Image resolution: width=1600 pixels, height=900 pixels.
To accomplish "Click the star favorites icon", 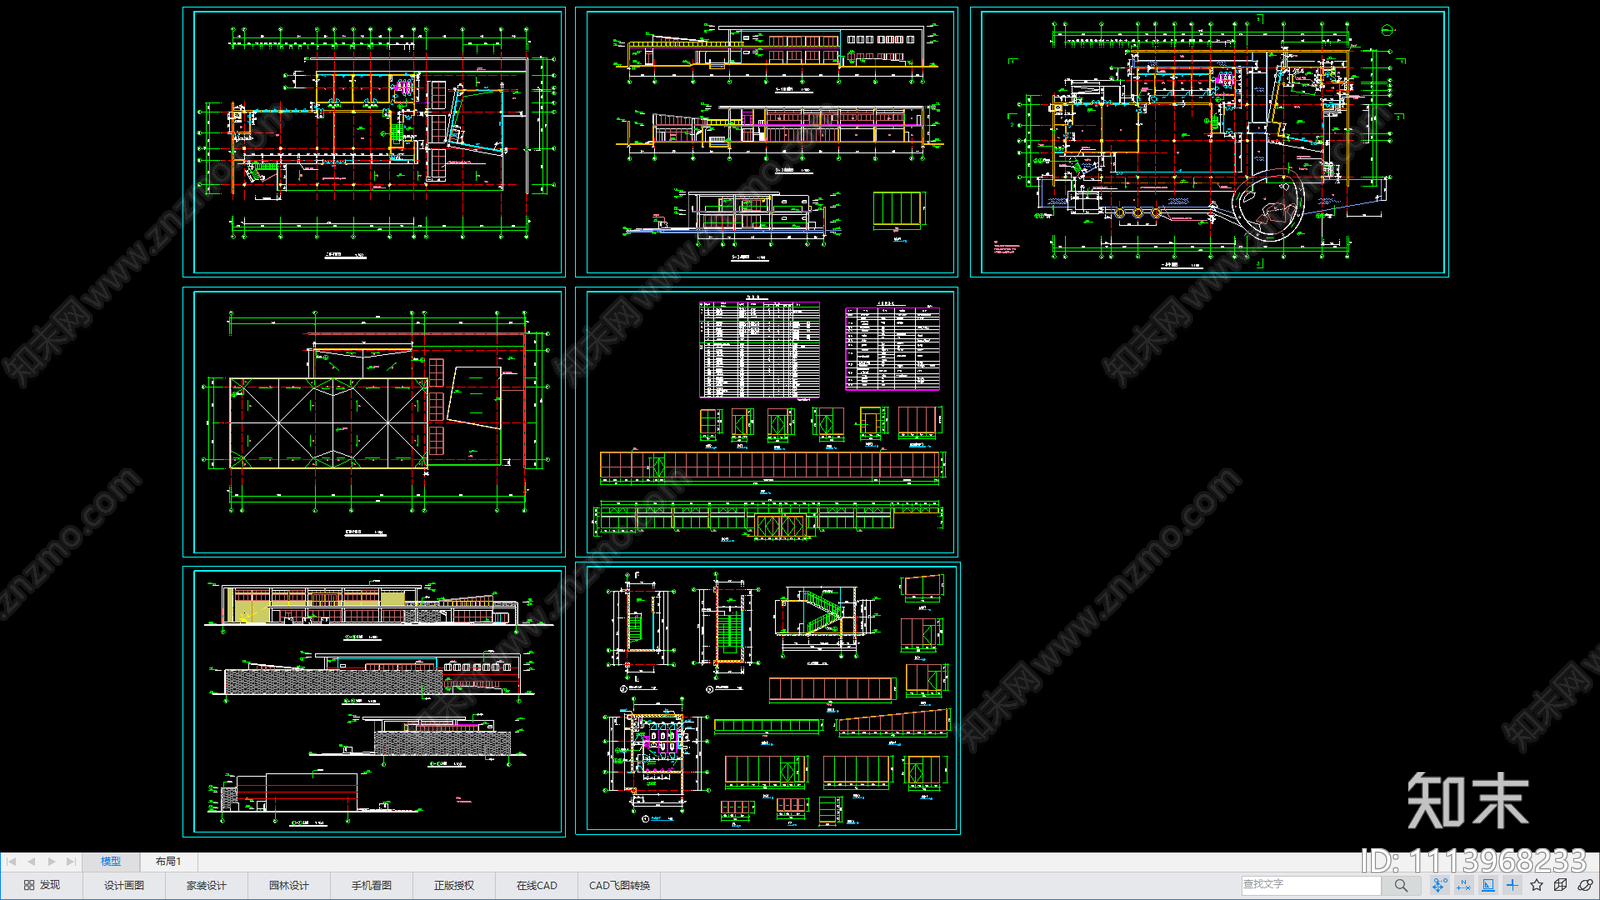I will point(1537,885).
